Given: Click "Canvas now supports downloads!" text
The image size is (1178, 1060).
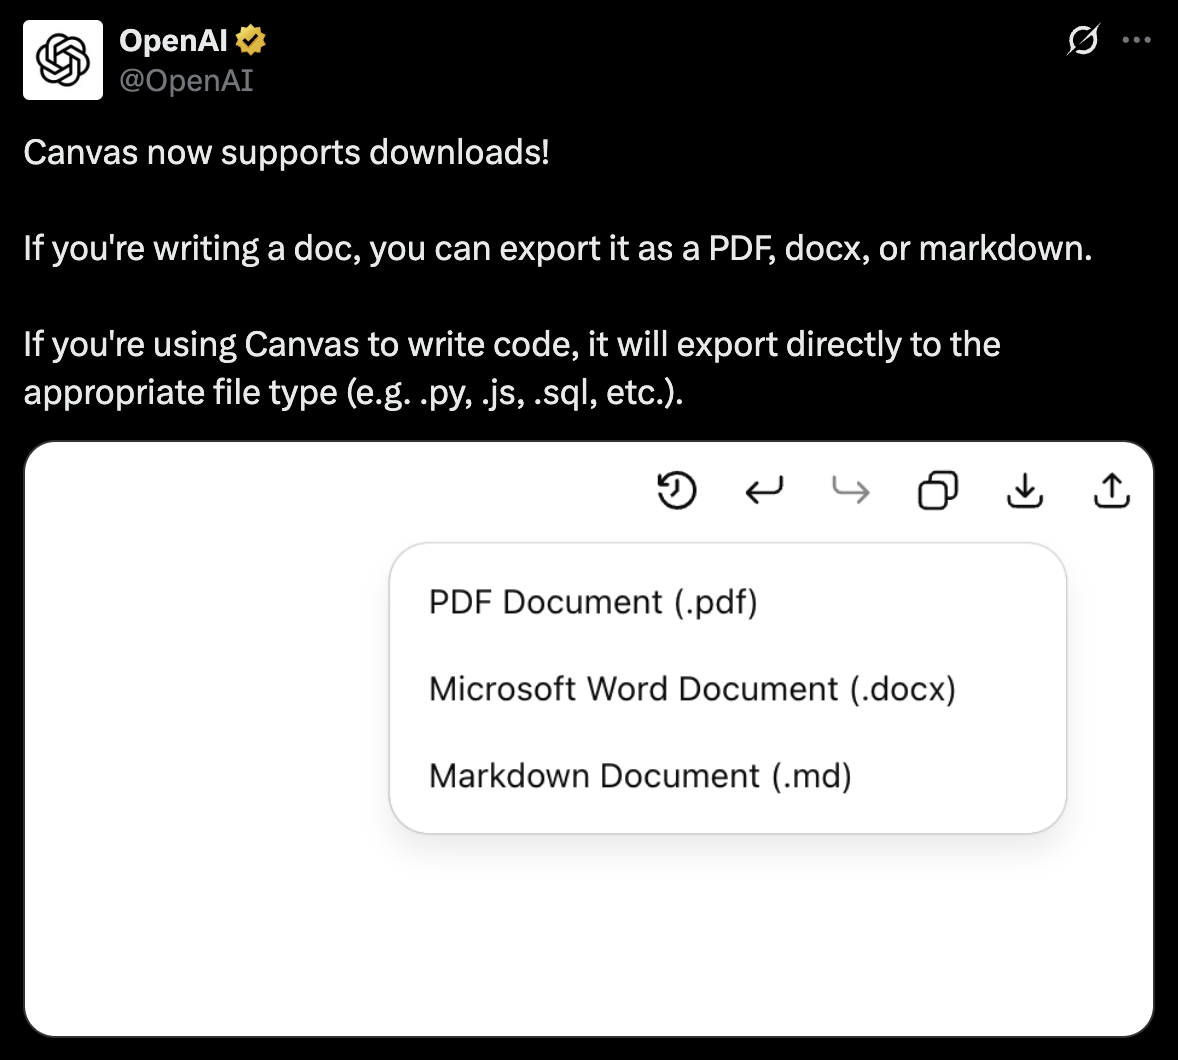Looking at the screenshot, I should point(286,153).
